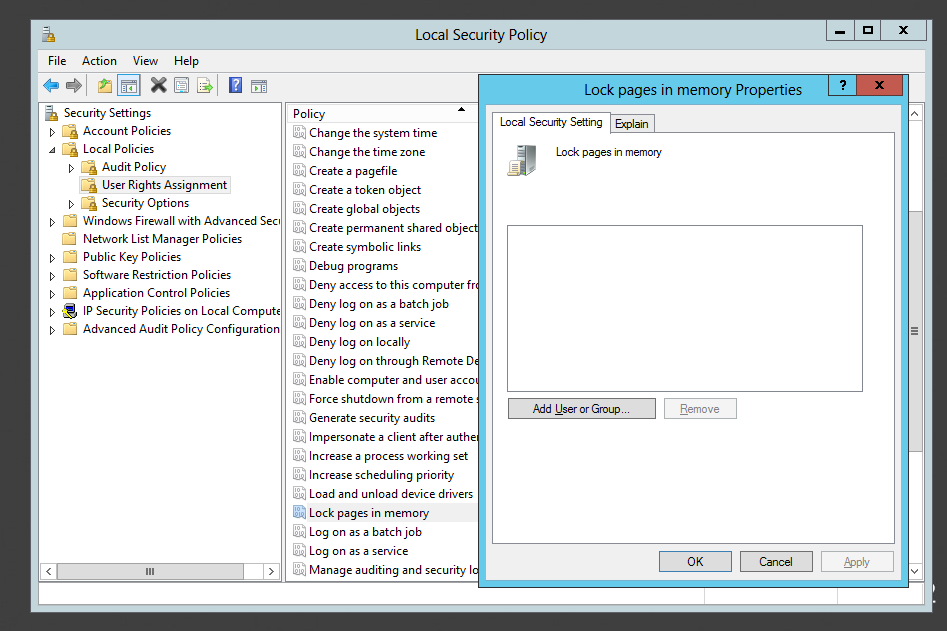Click the Cancel button in dialog
This screenshot has height=631, width=947.
(776, 562)
